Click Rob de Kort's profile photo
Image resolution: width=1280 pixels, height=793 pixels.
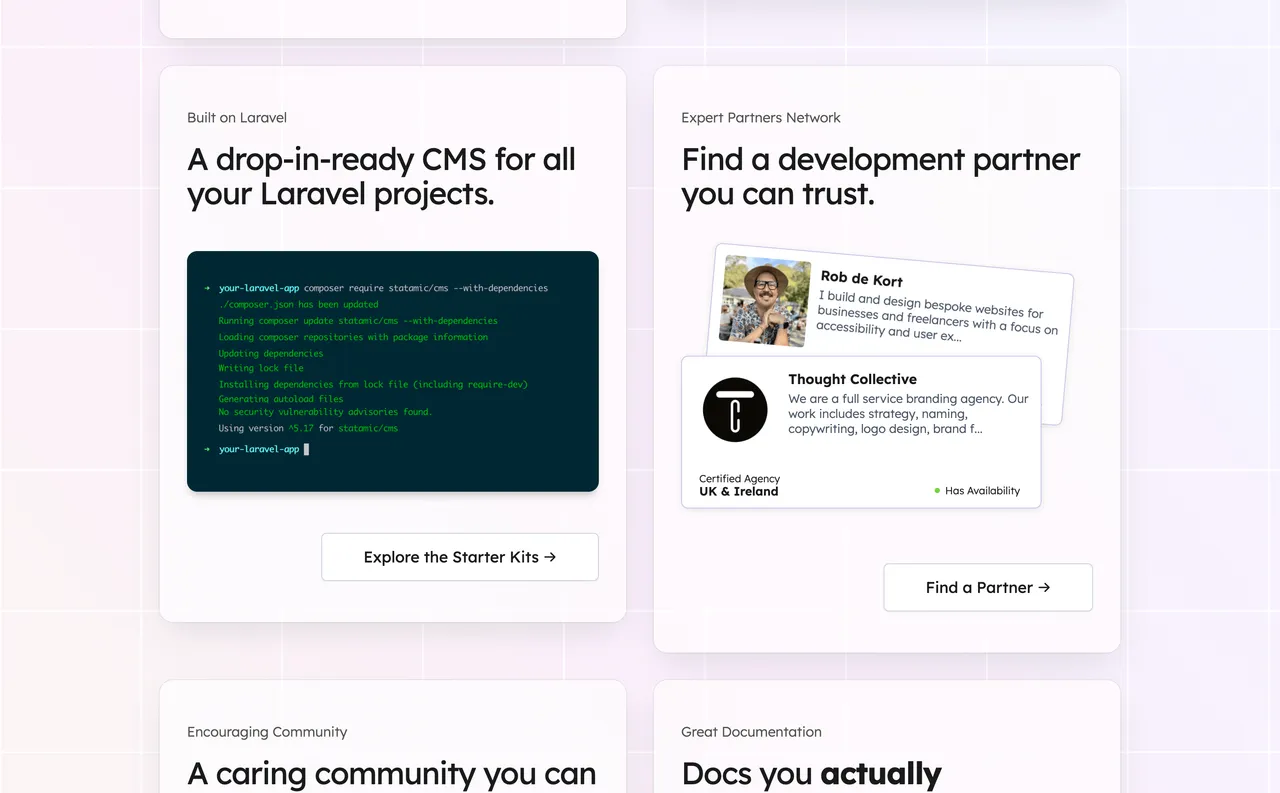764,299
